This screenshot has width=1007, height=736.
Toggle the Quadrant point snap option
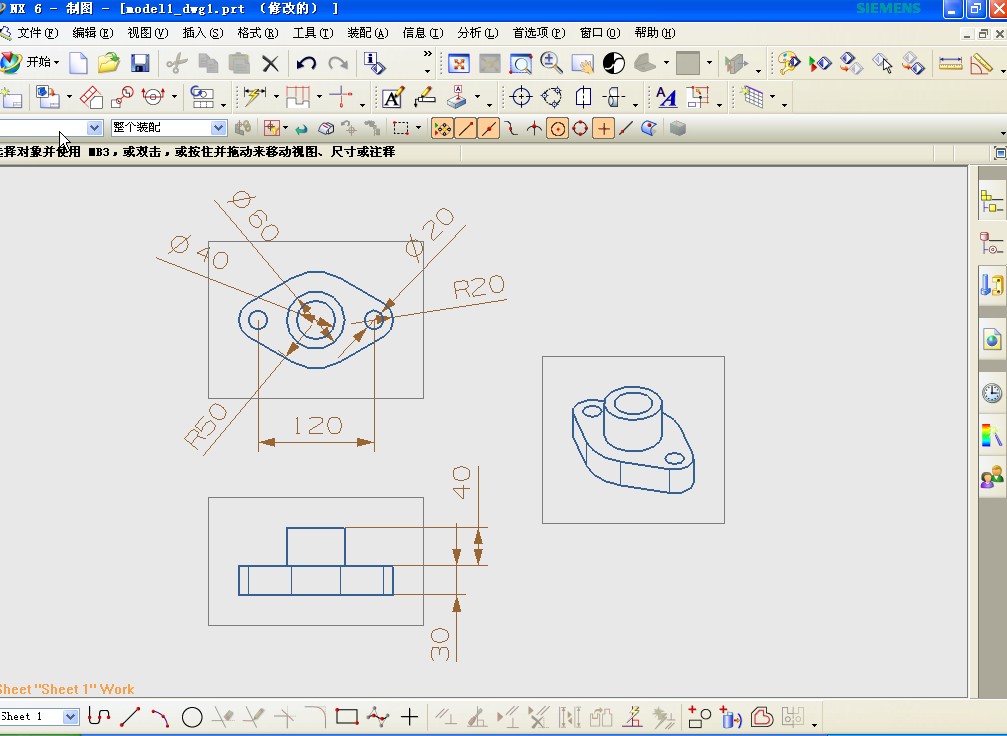coord(580,128)
